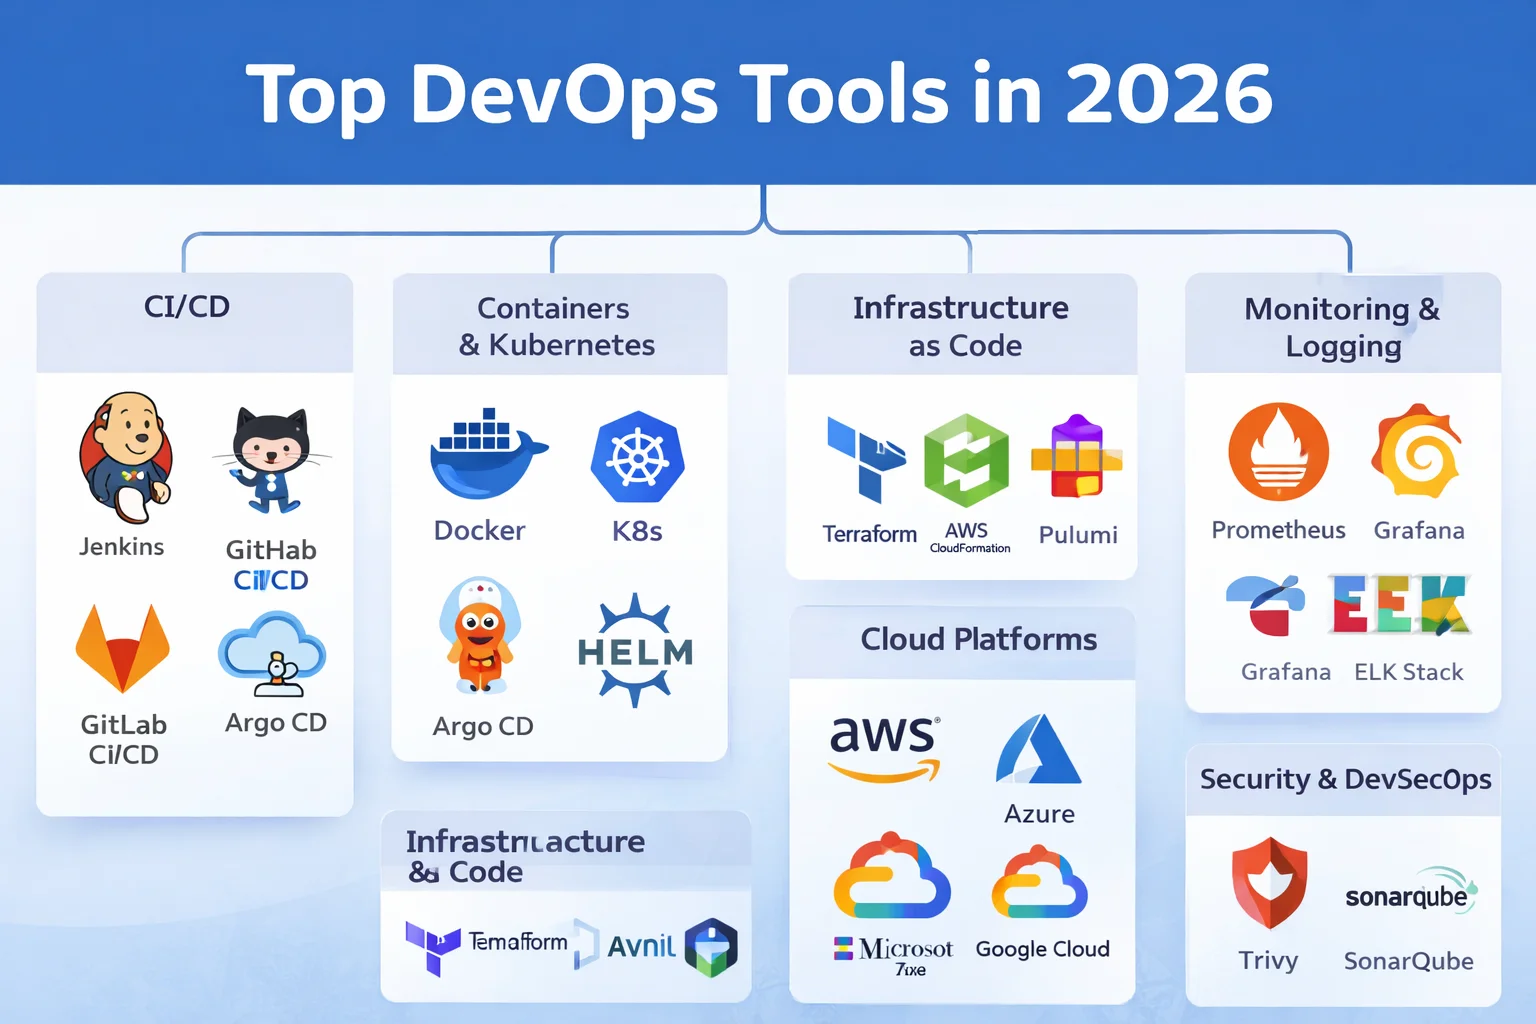Image resolution: width=1536 pixels, height=1024 pixels.
Task: Click the blue Terraform logo beside AWS CloudFormation
Action: (x=866, y=460)
